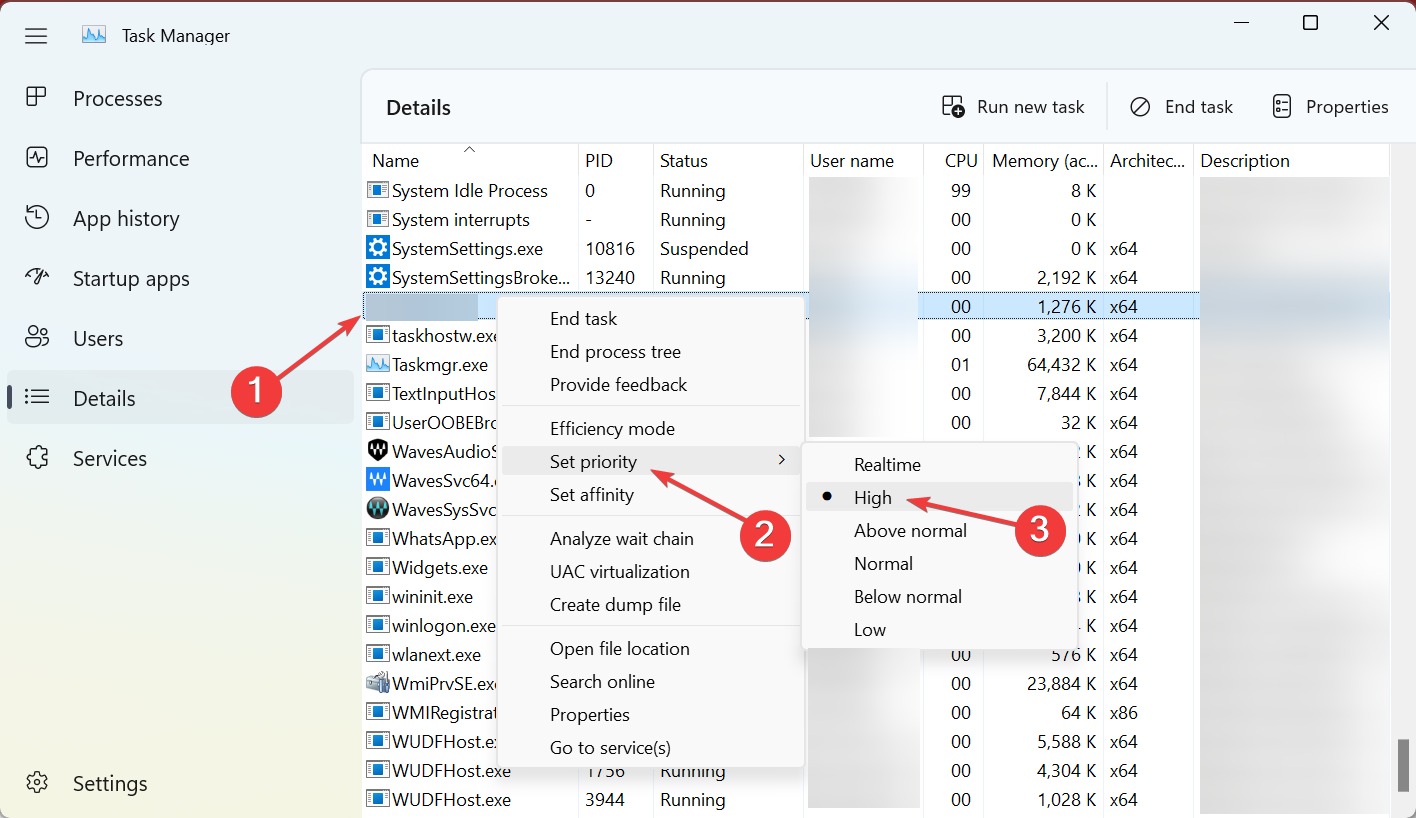Expand the Set priority submenu
1416x818 pixels.
(651, 462)
